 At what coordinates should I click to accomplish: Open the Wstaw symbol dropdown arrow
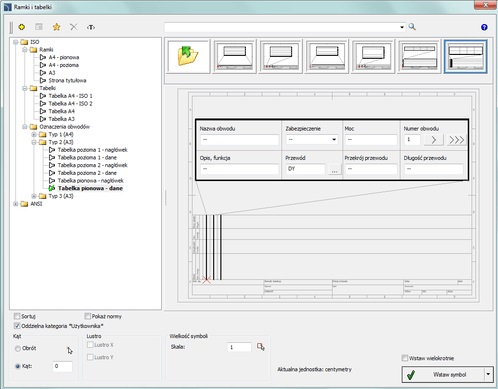pos(488,374)
